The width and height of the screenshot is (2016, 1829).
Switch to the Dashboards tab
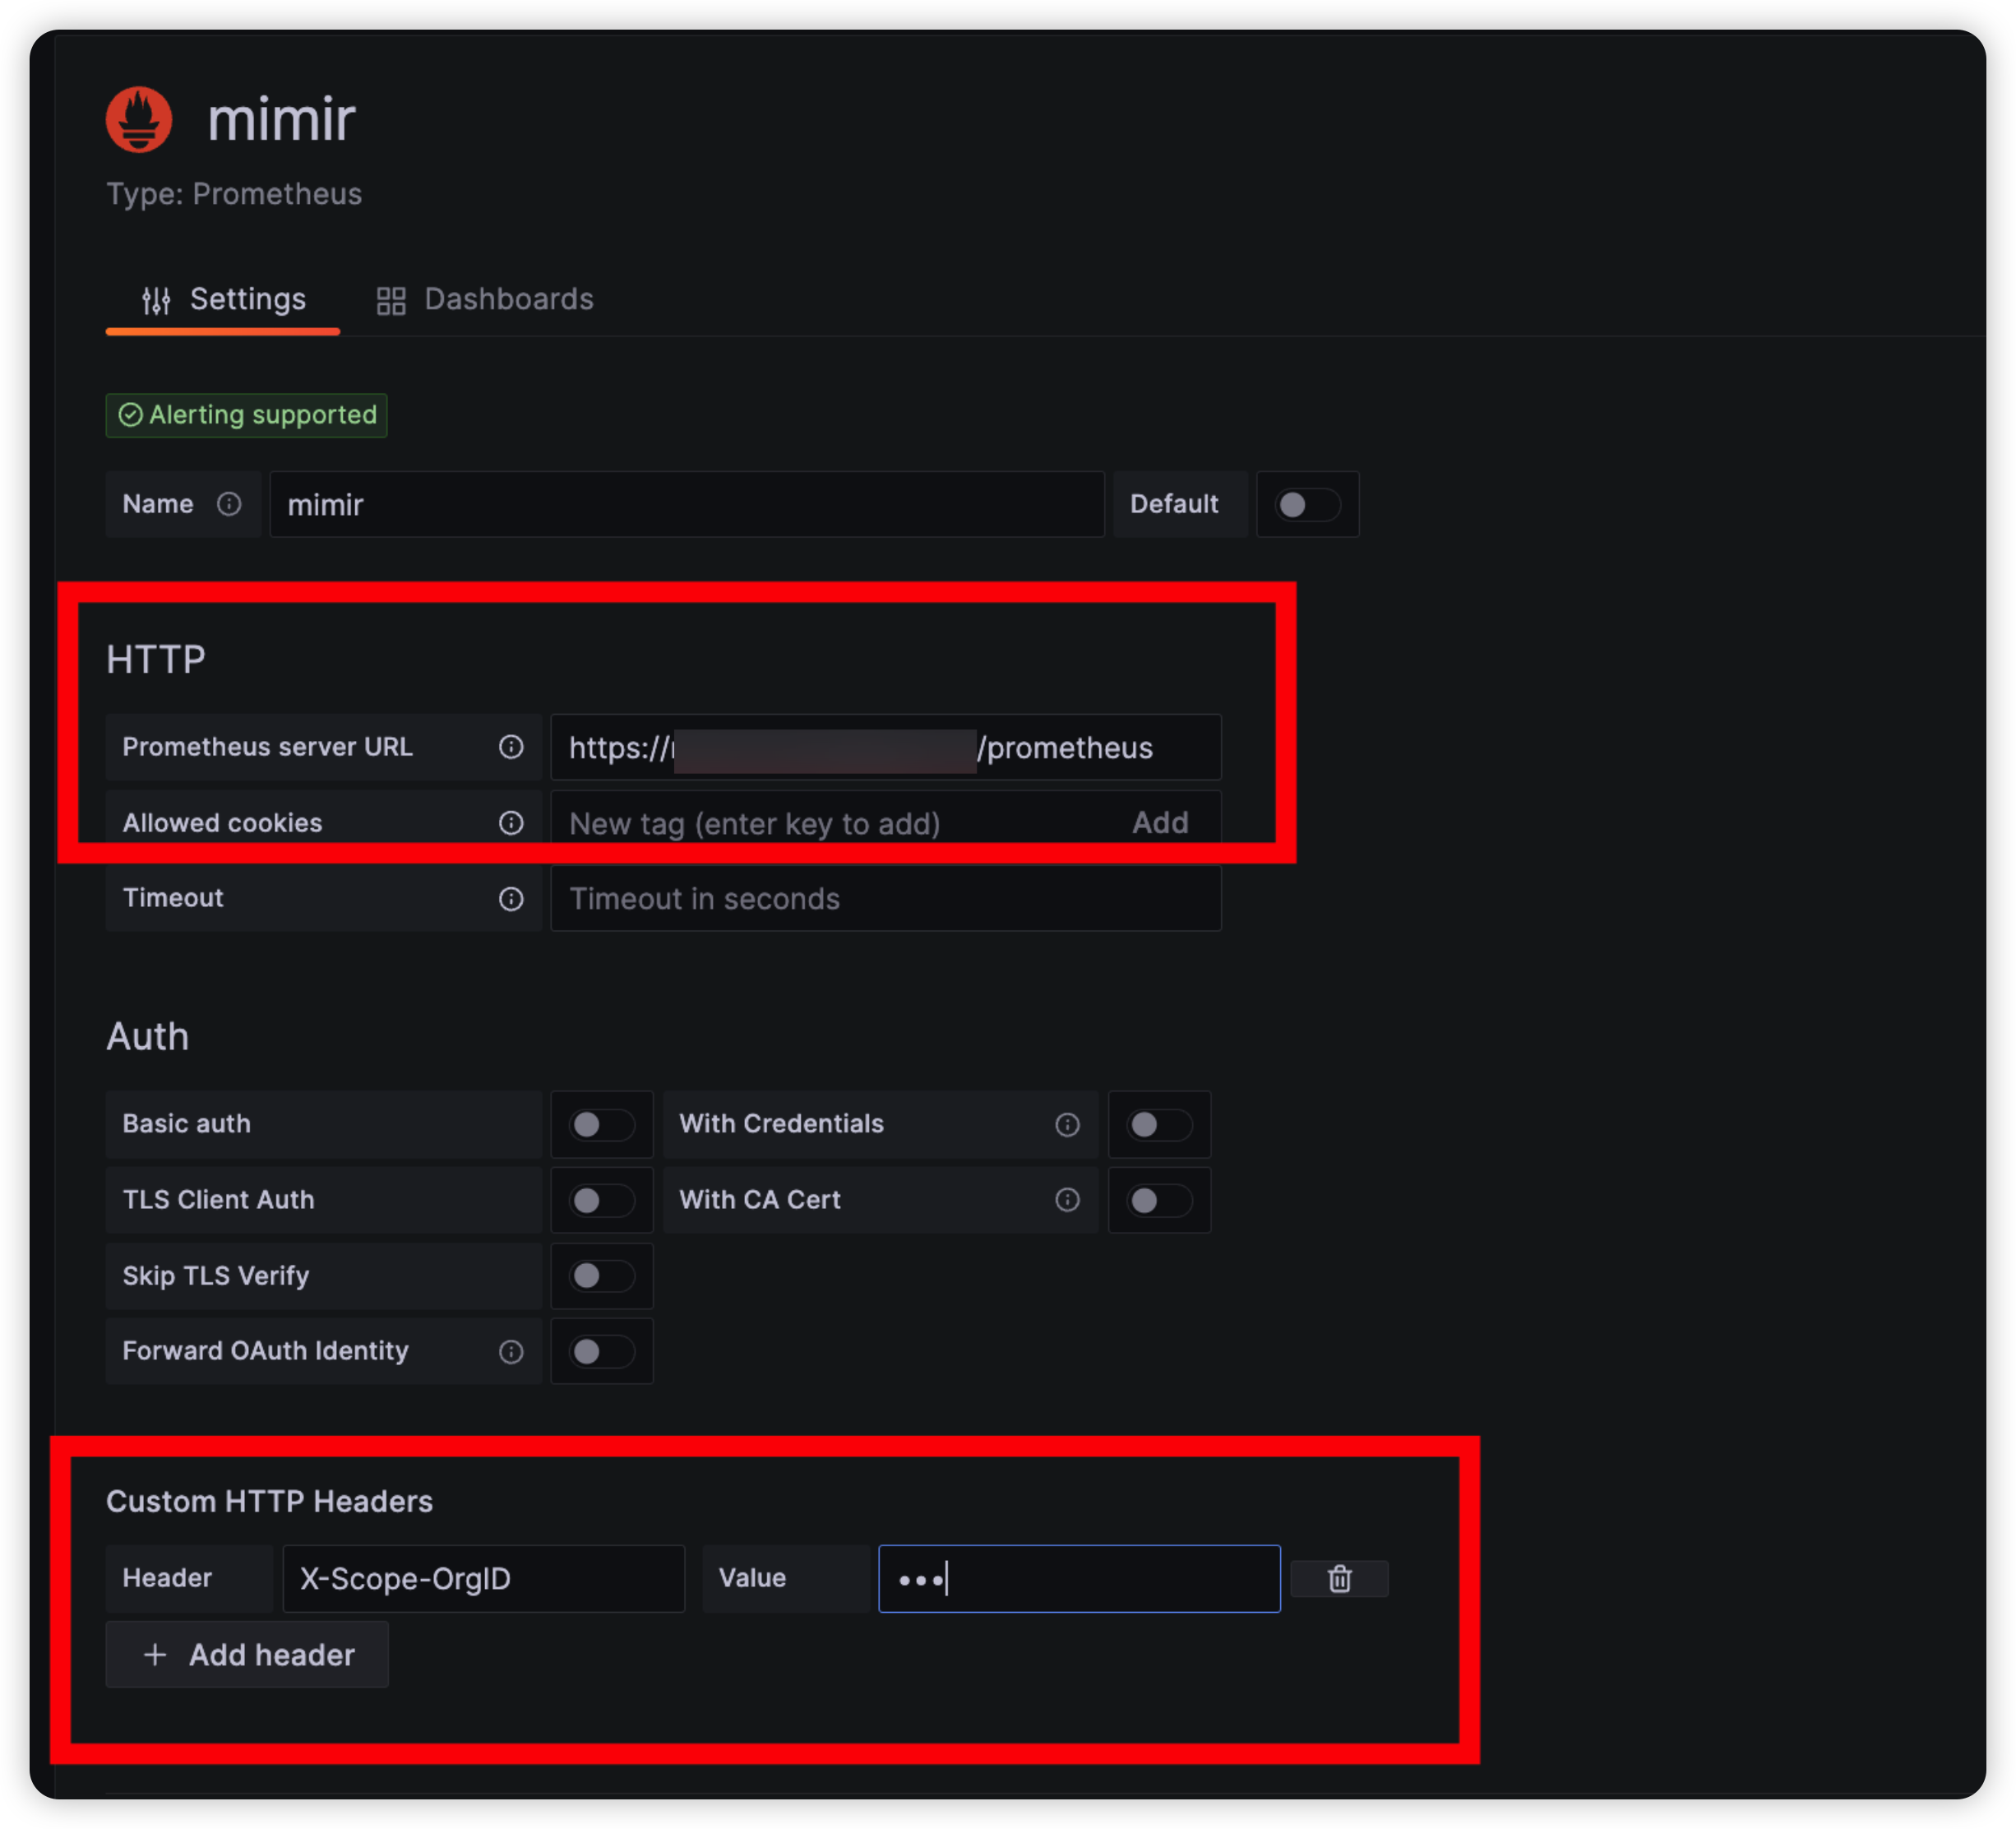[x=485, y=299]
